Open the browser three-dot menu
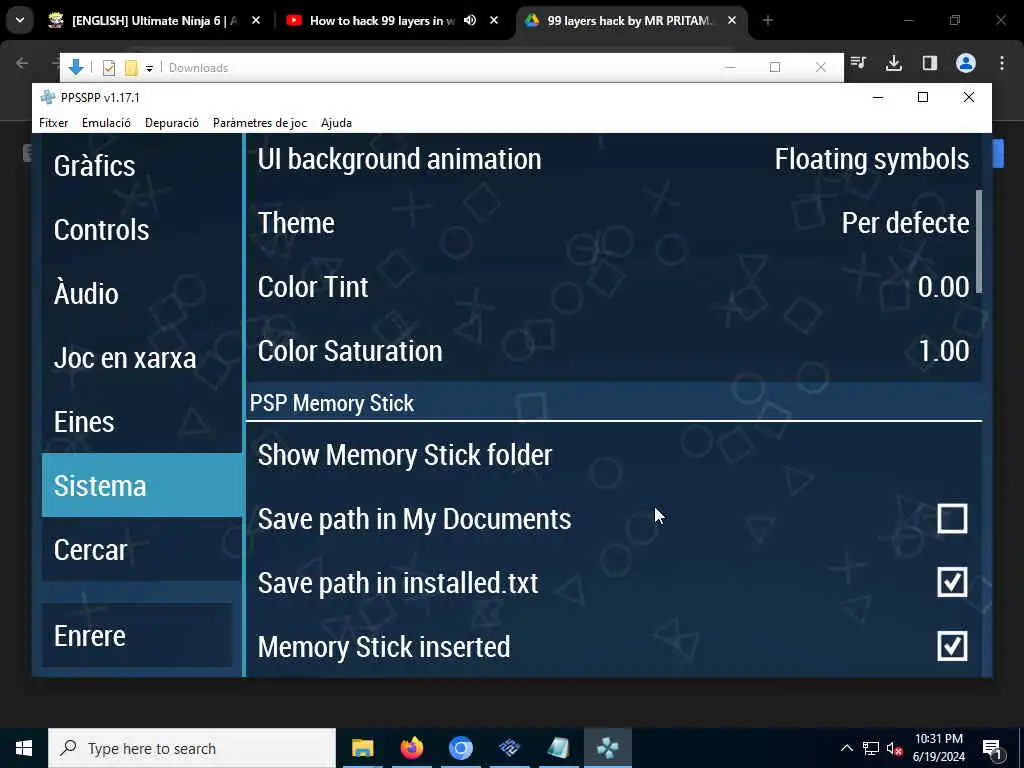 1002,63
